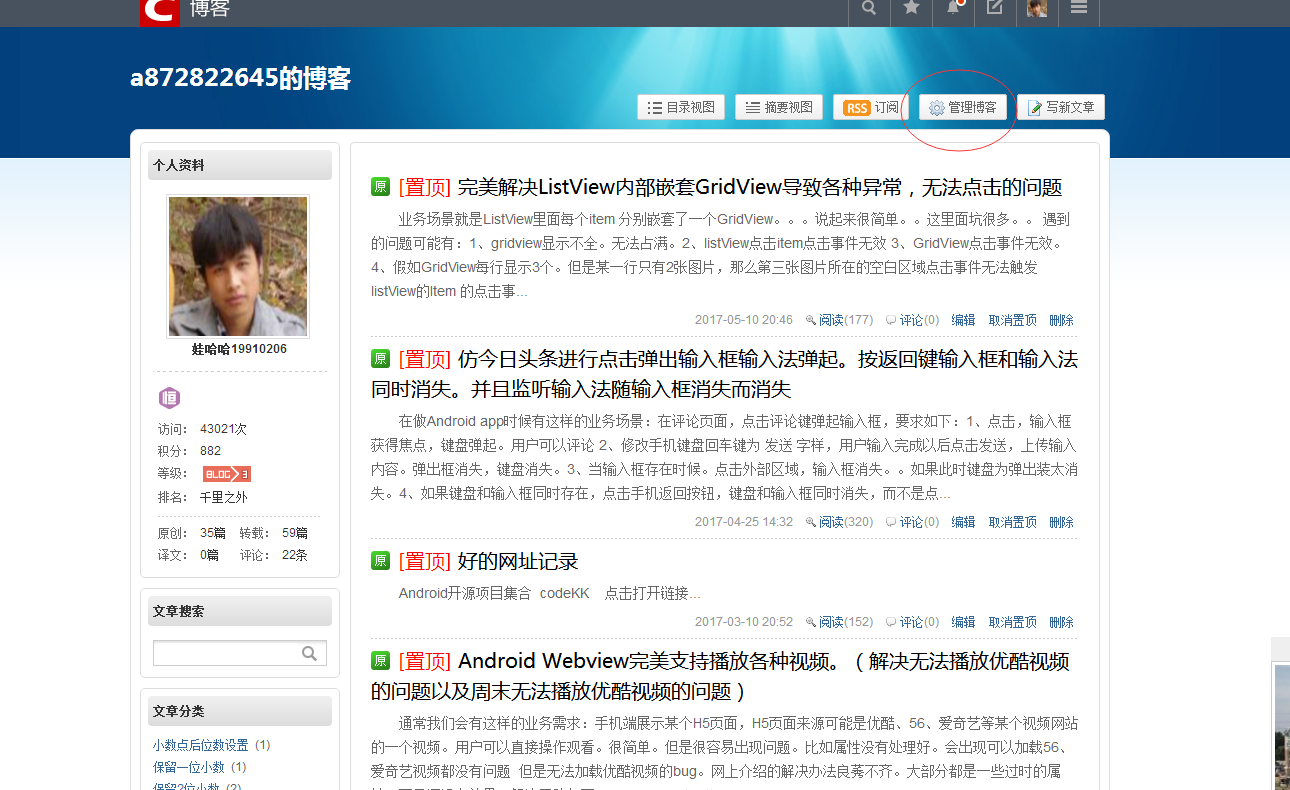Image resolution: width=1290 pixels, height=790 pixels.
Task: Click the ranking text 千里之外
Action: 224,497
